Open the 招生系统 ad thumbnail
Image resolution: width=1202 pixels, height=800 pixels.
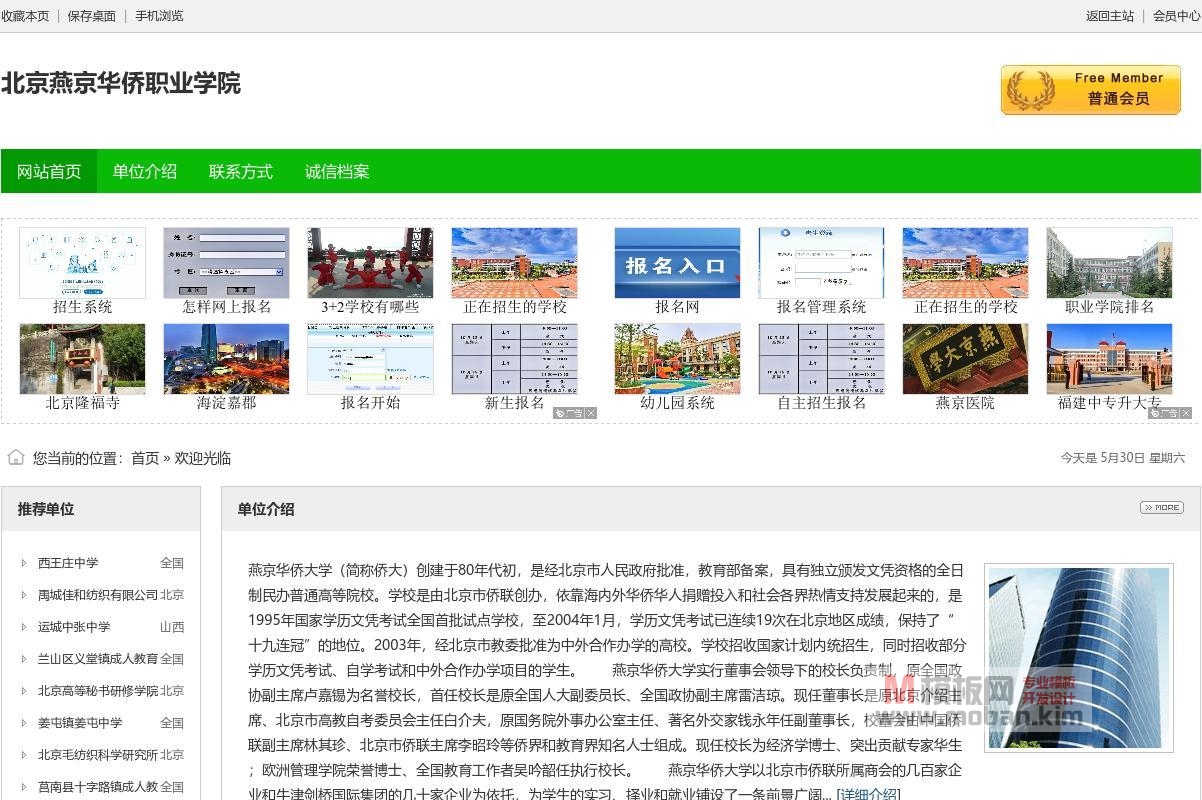(x=82, y=263)
